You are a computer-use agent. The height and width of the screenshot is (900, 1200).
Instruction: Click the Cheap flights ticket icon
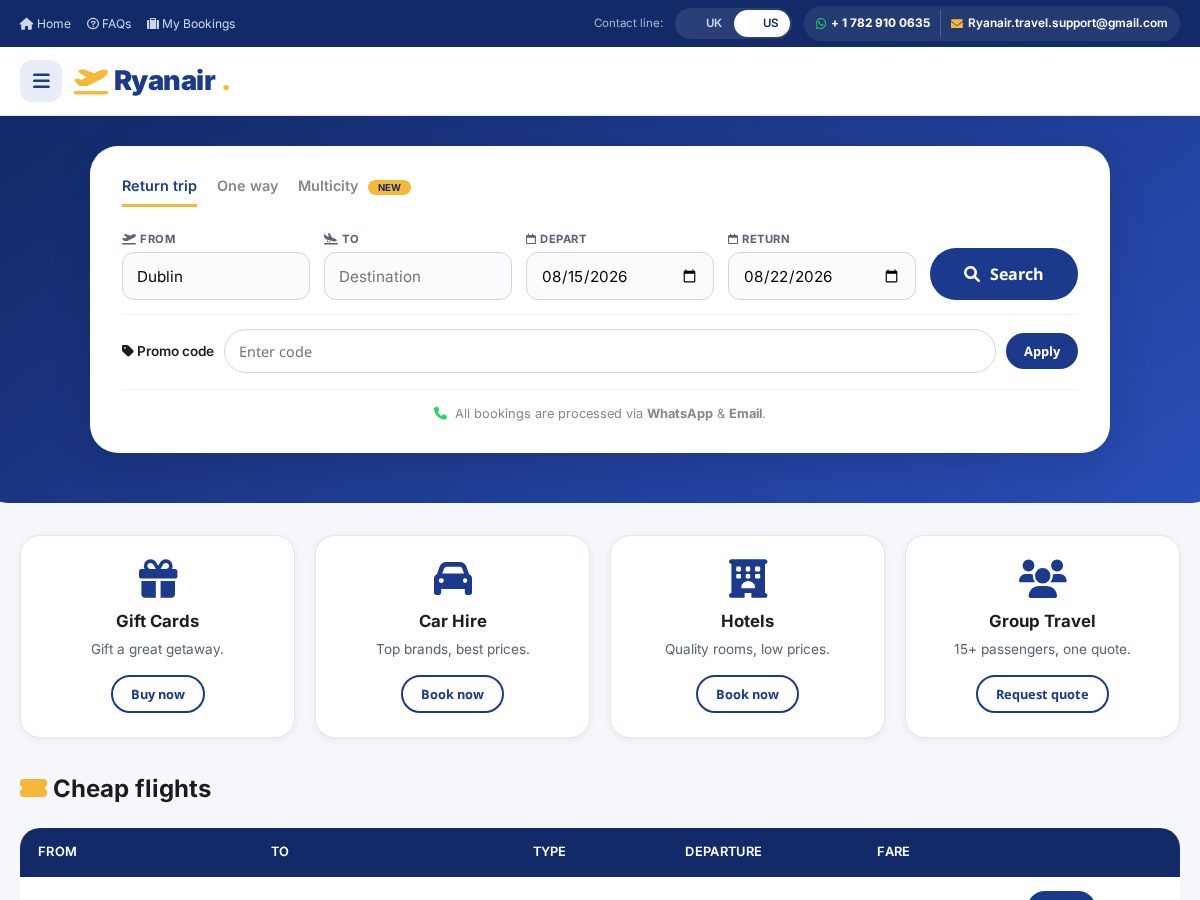tap(34, 788)
